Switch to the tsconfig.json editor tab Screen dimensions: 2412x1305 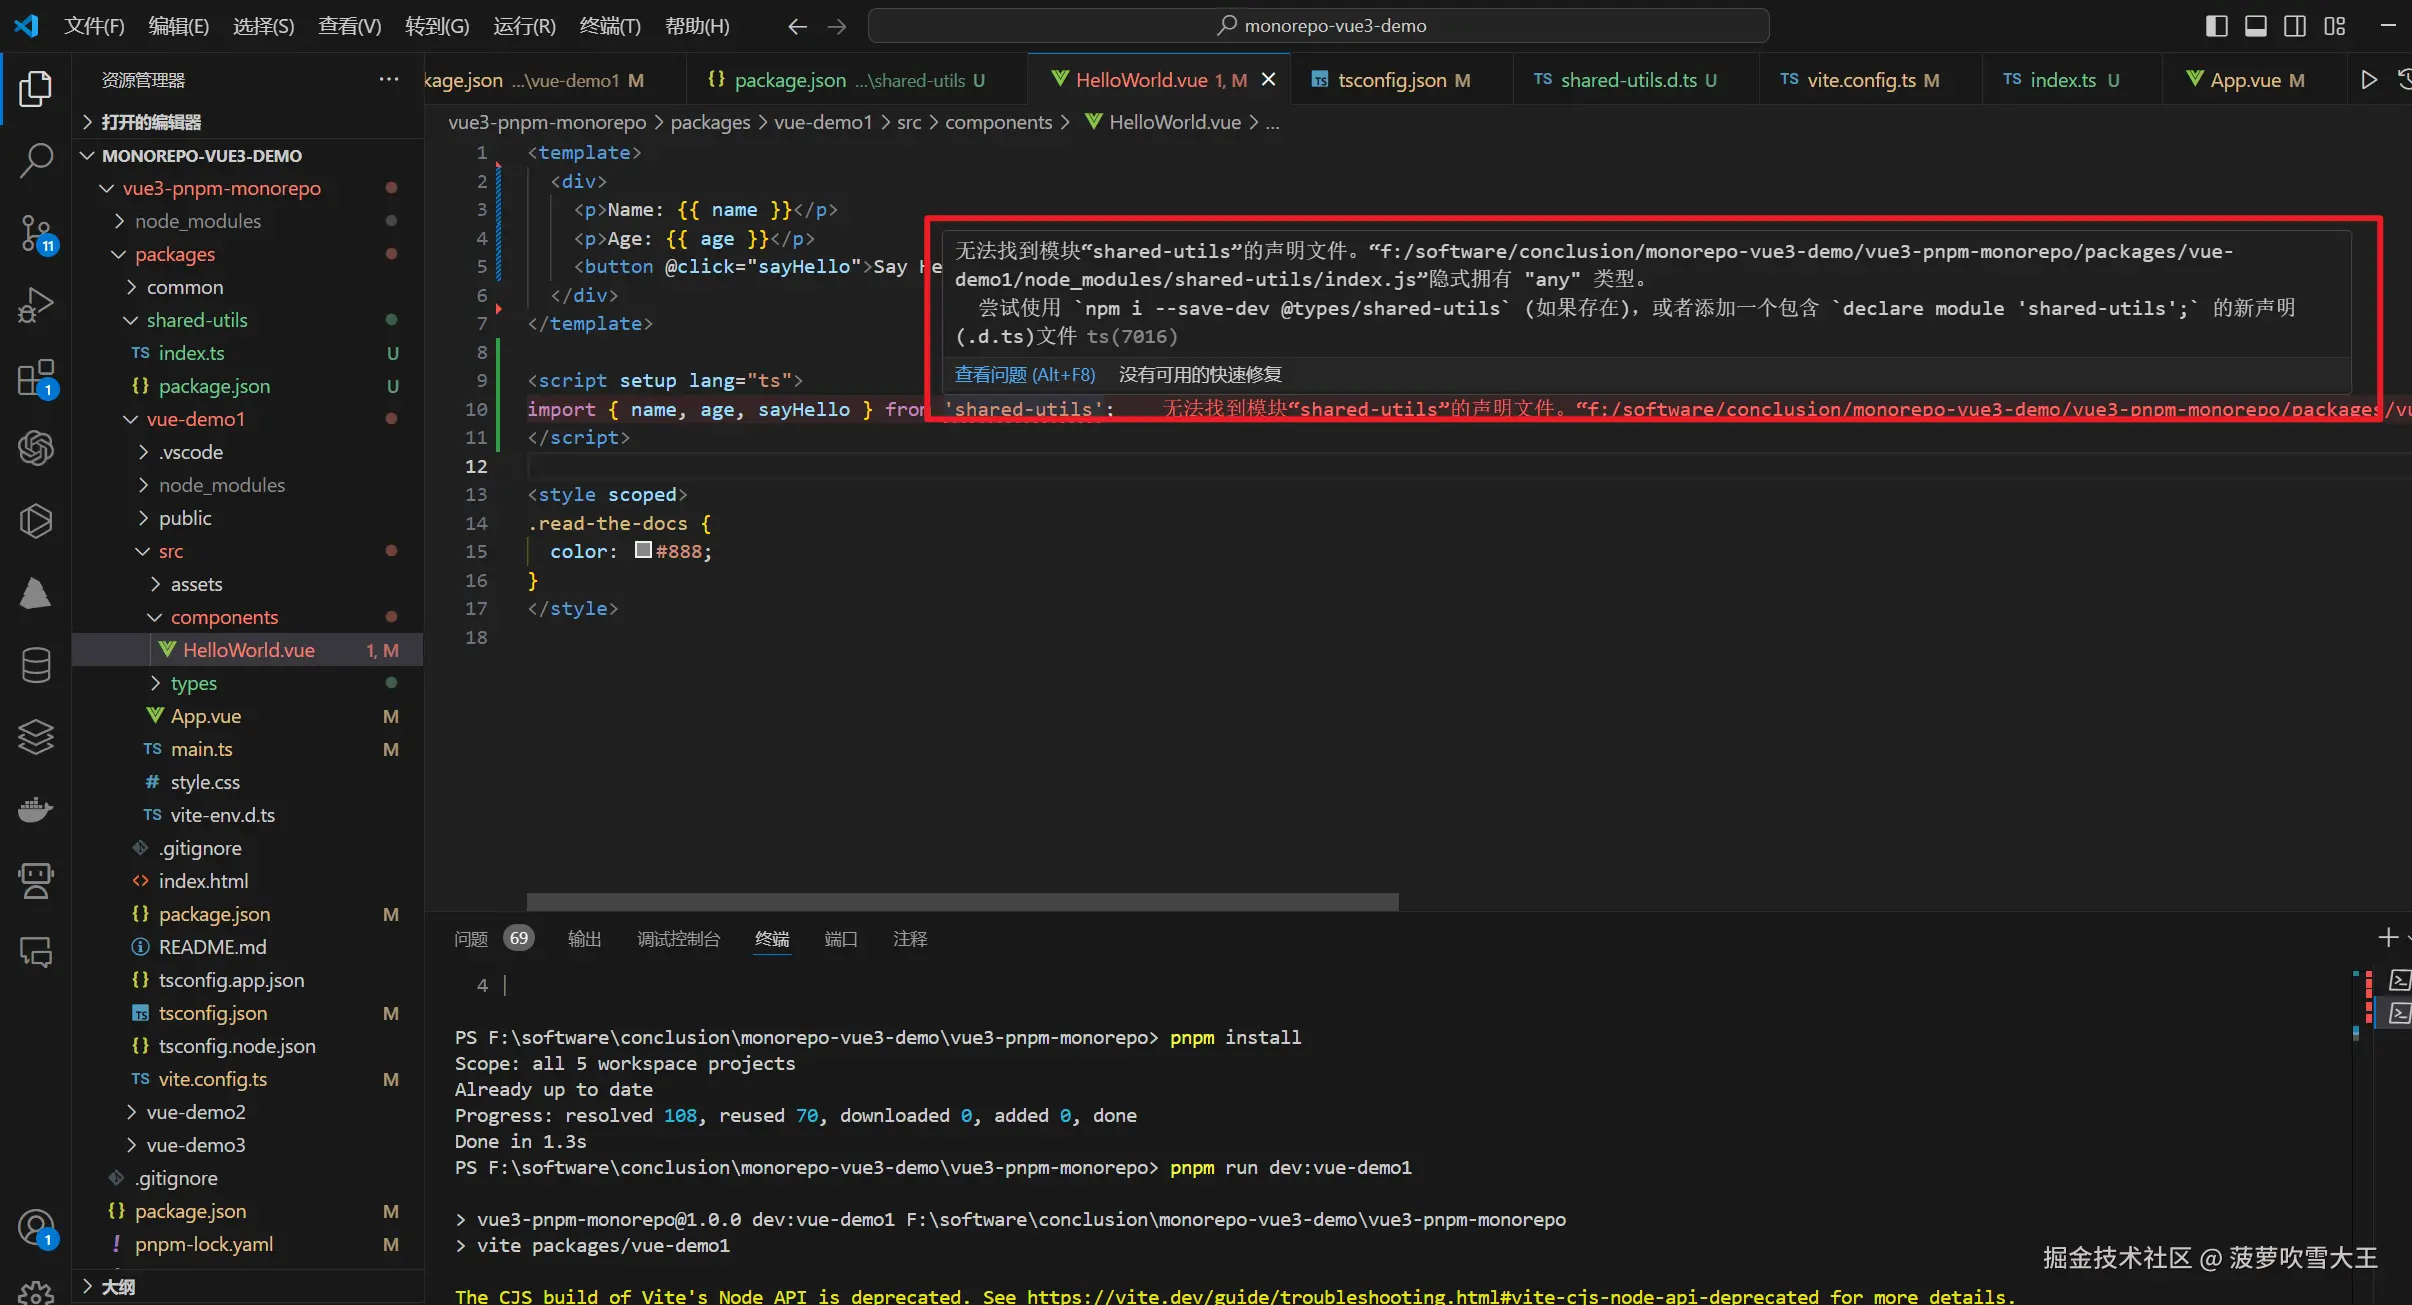point(1391,80)
